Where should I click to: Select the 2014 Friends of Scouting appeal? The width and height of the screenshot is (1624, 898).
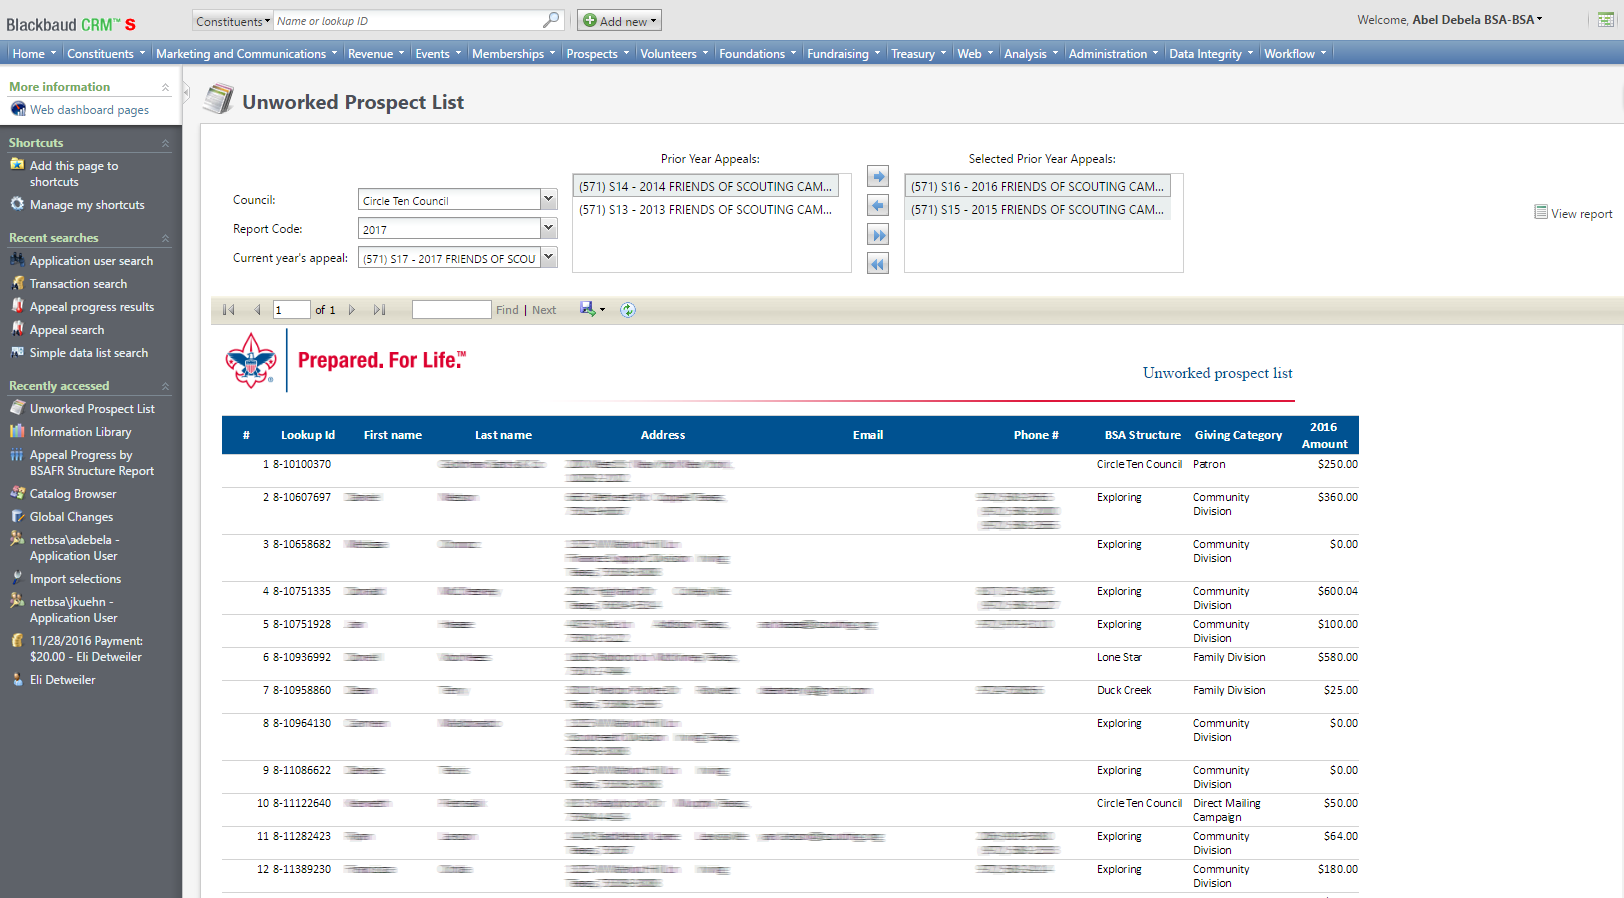click(x=705, y=186)
